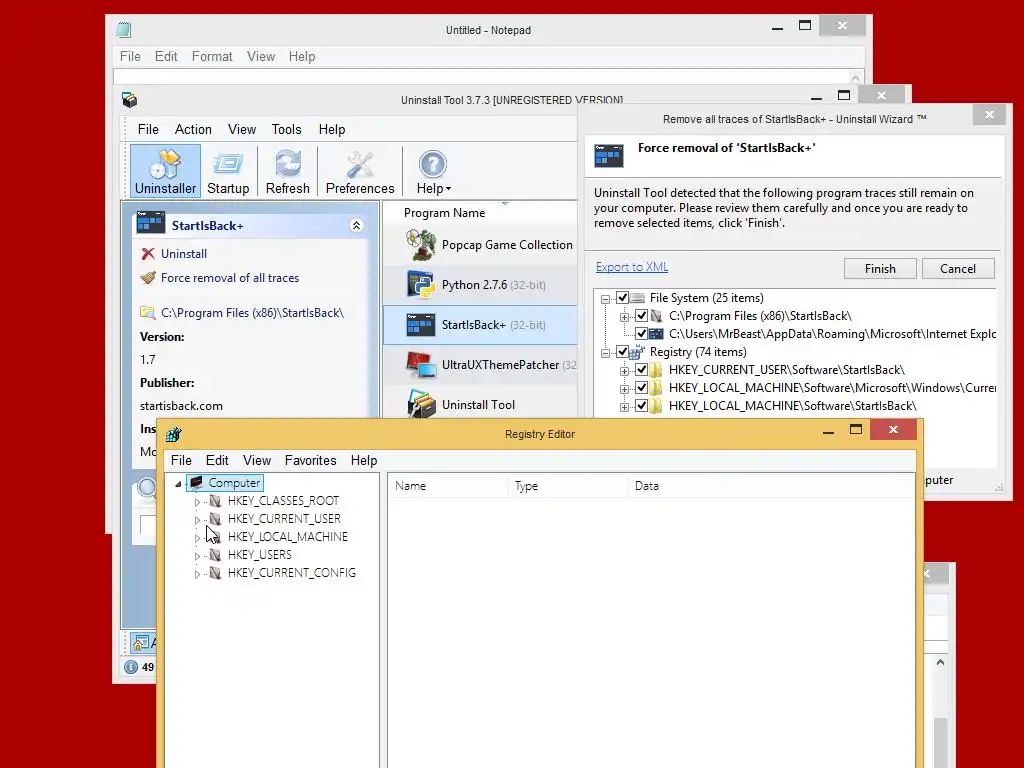The width and height of the screenshot is (1024, 768).
Task: Click the Uninstall Tool list icon
Action: coord(420,404)
